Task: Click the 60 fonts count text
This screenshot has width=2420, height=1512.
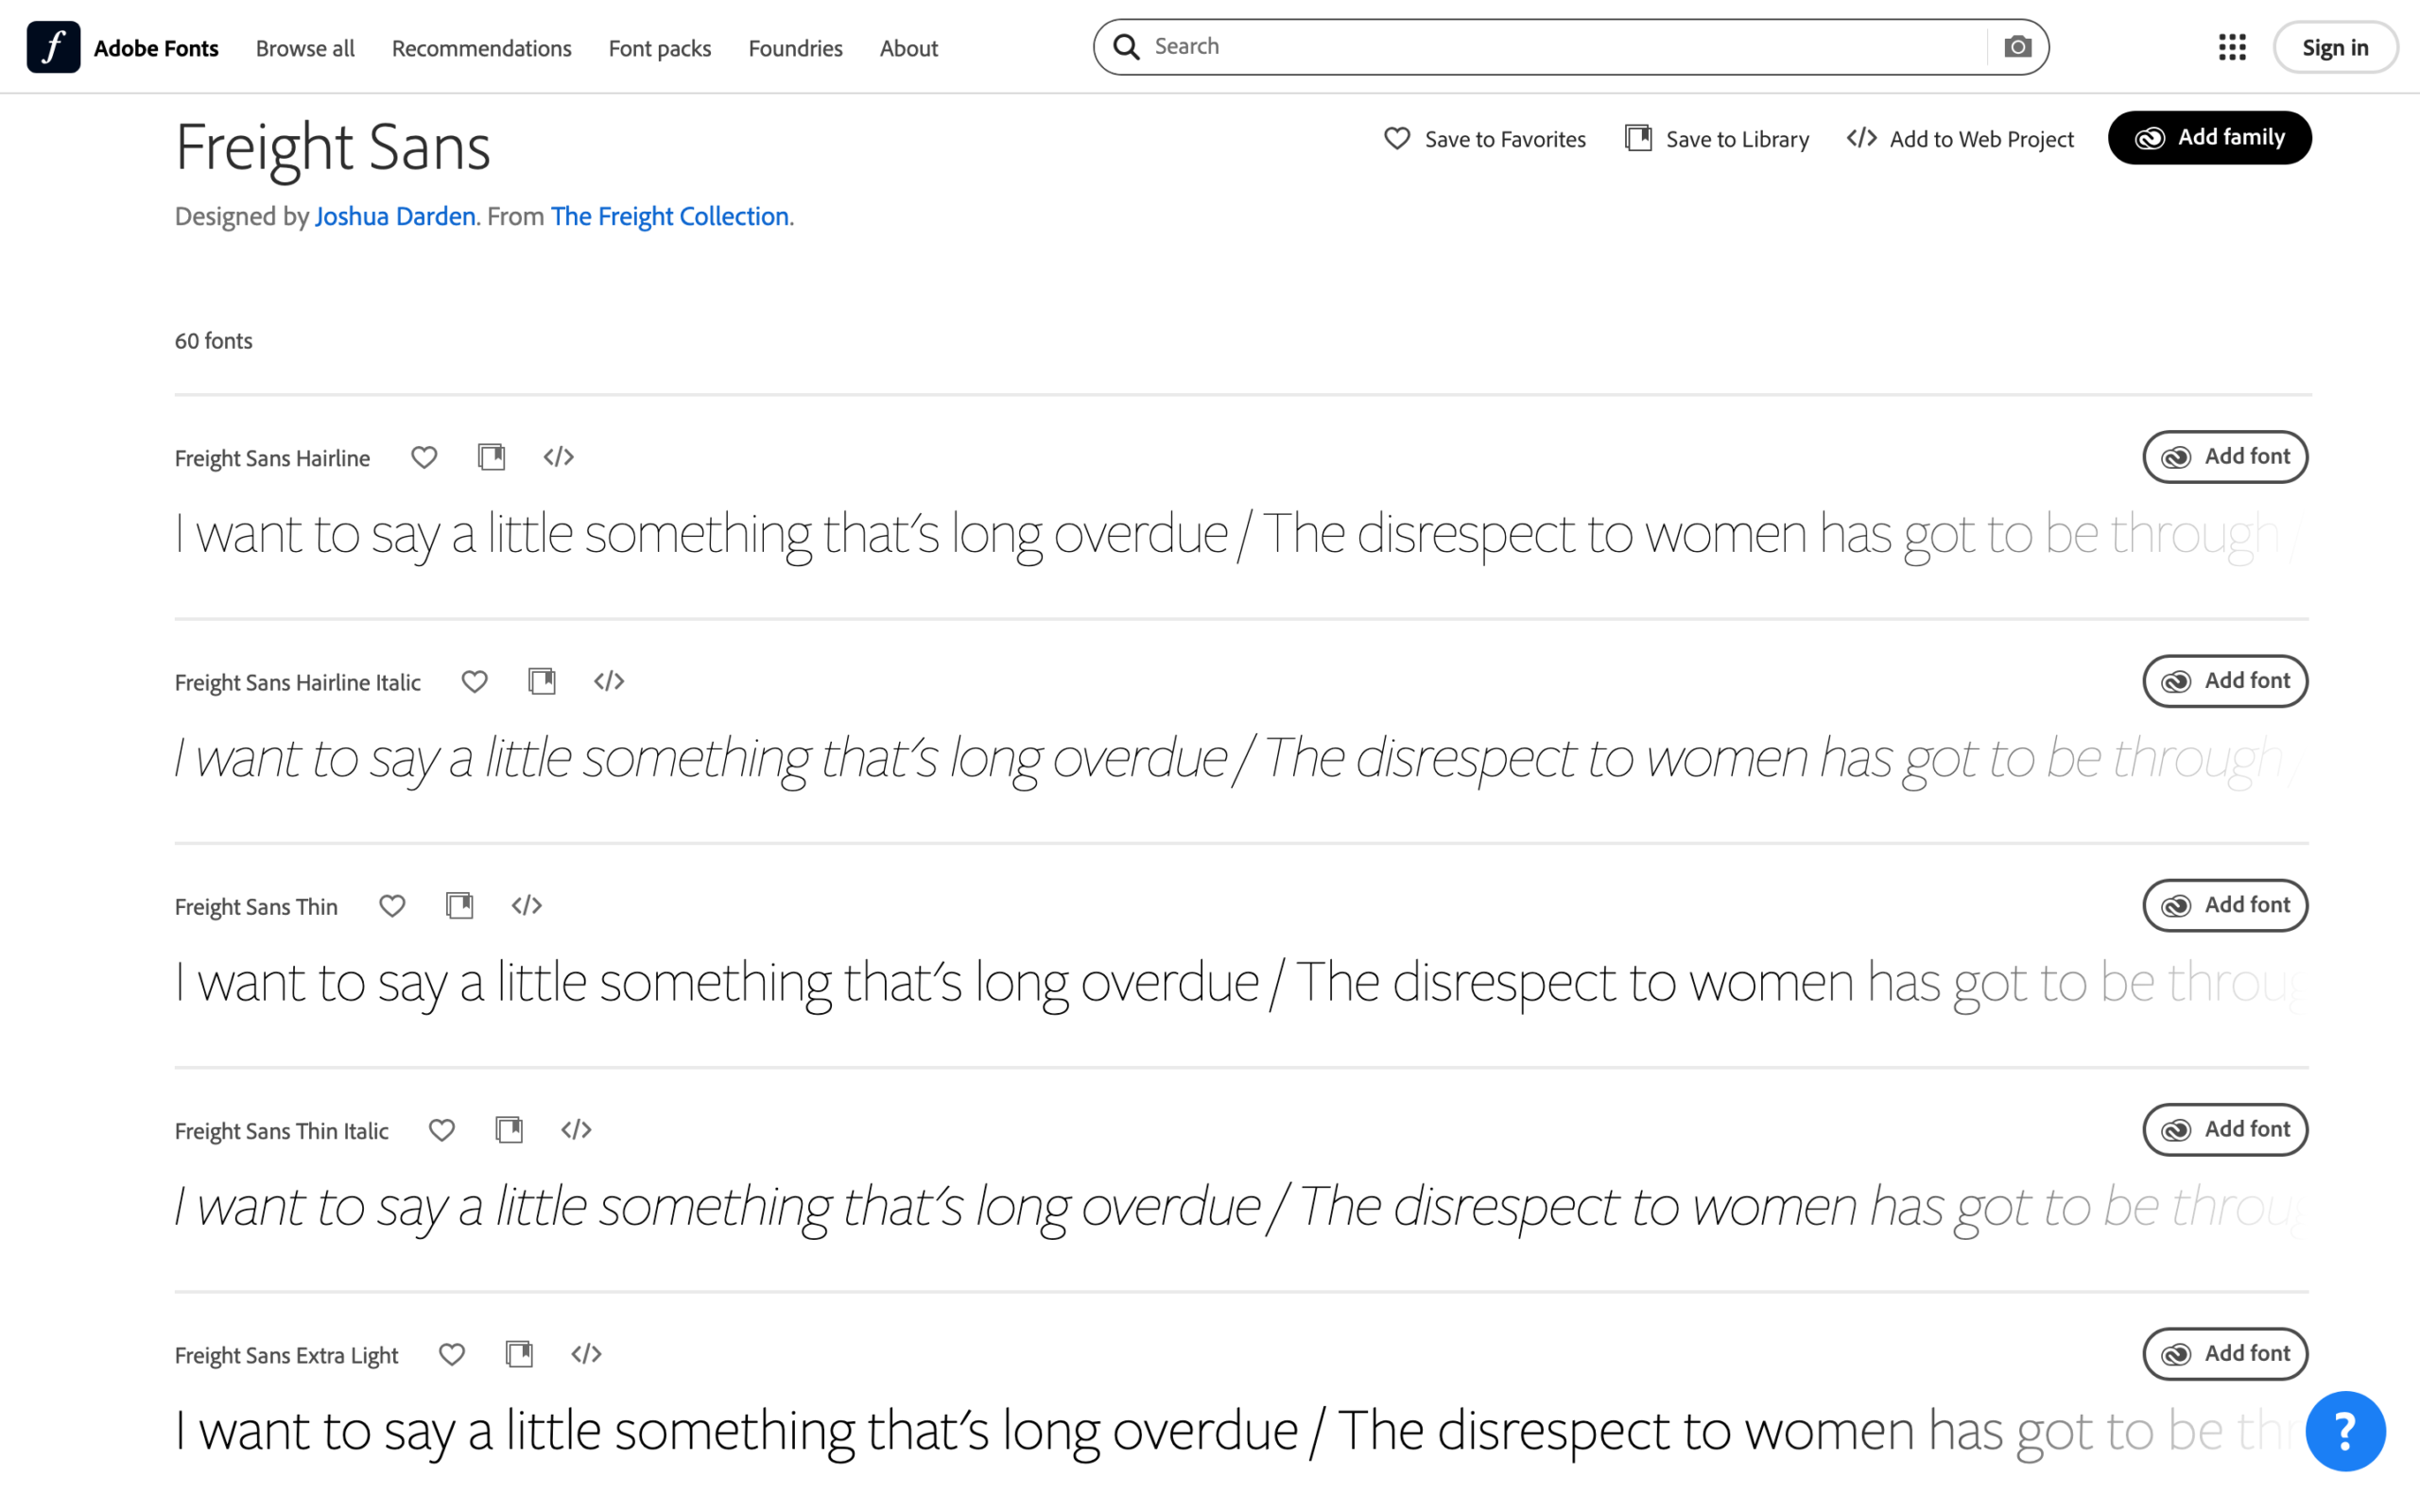Action: coord(213,341)
